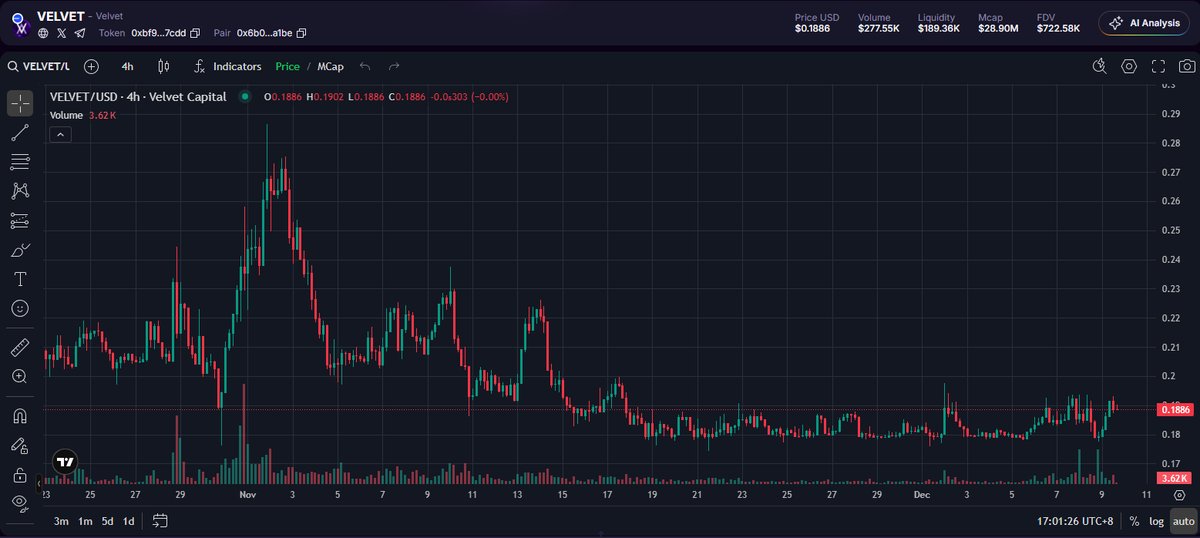This screenshot has width=1200, height=538.
Task: Click the VELVET/USD chart title legend
Action: 138,97
